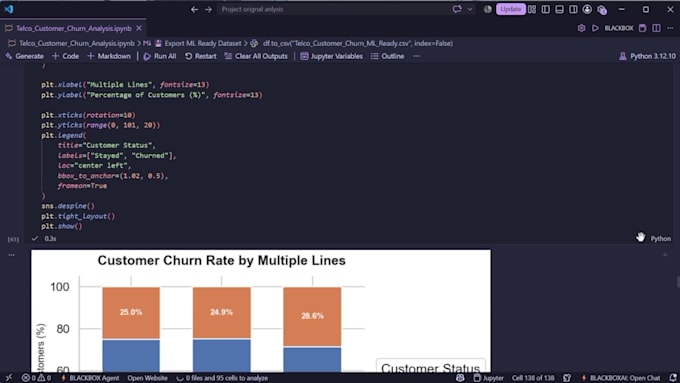Open the Customize Layout icon
680x383 pixels.
(532, 9)
